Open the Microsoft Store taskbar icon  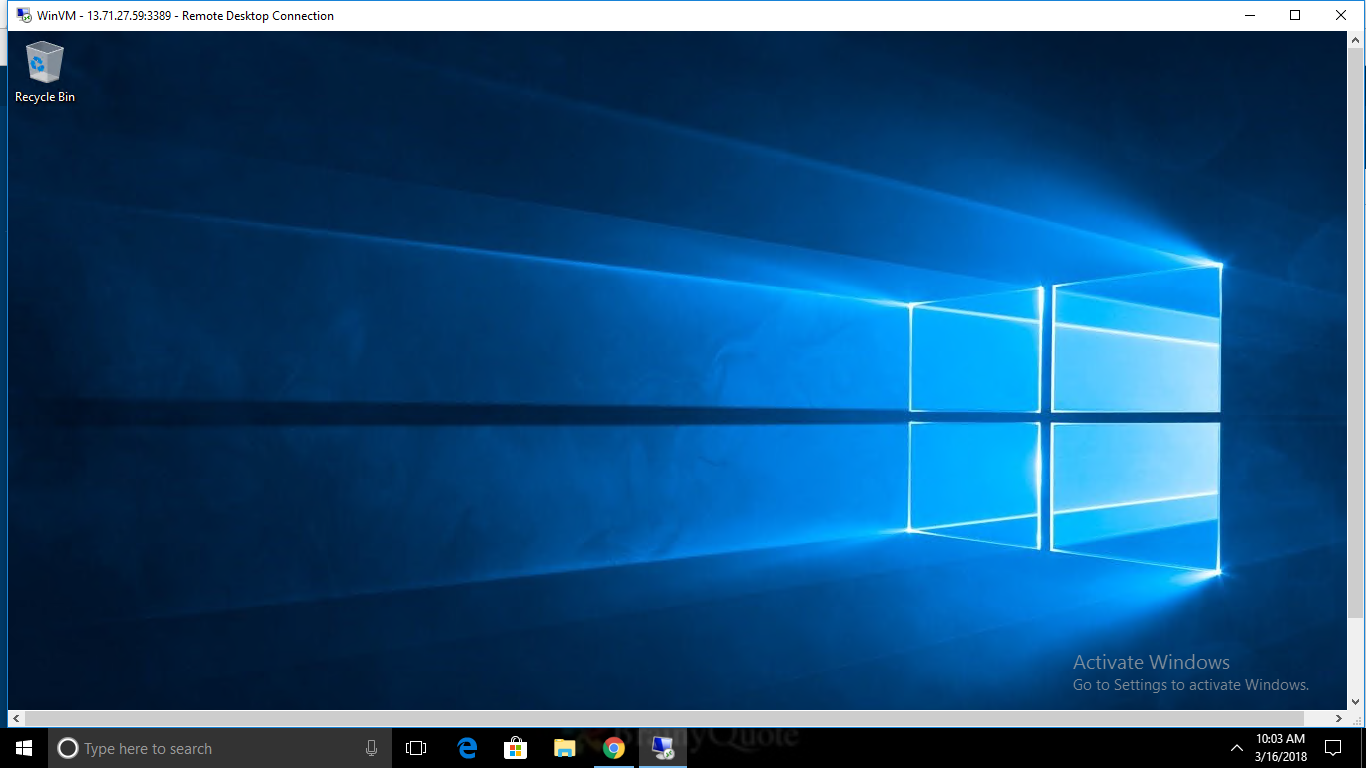tap(516, 748)
